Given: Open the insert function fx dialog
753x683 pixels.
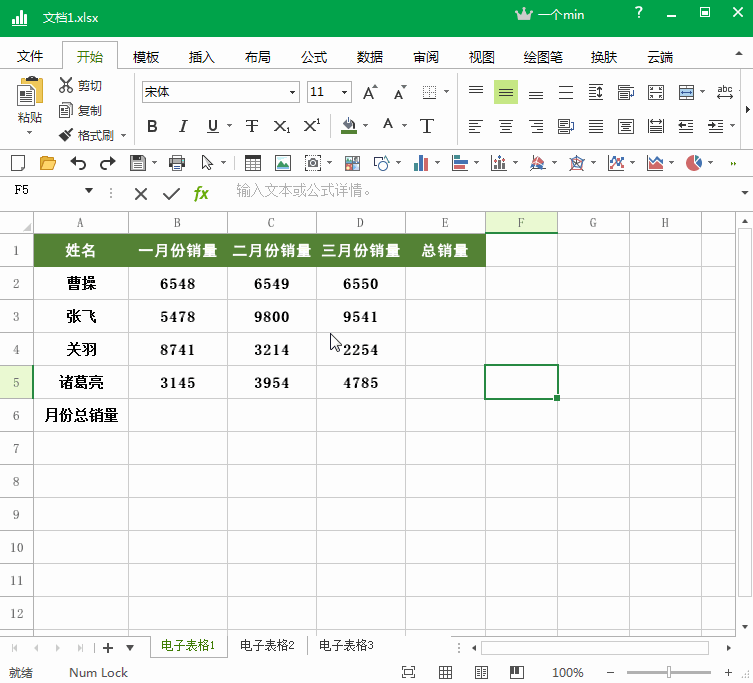Looking at the screenshot, I should coord(201,194).
